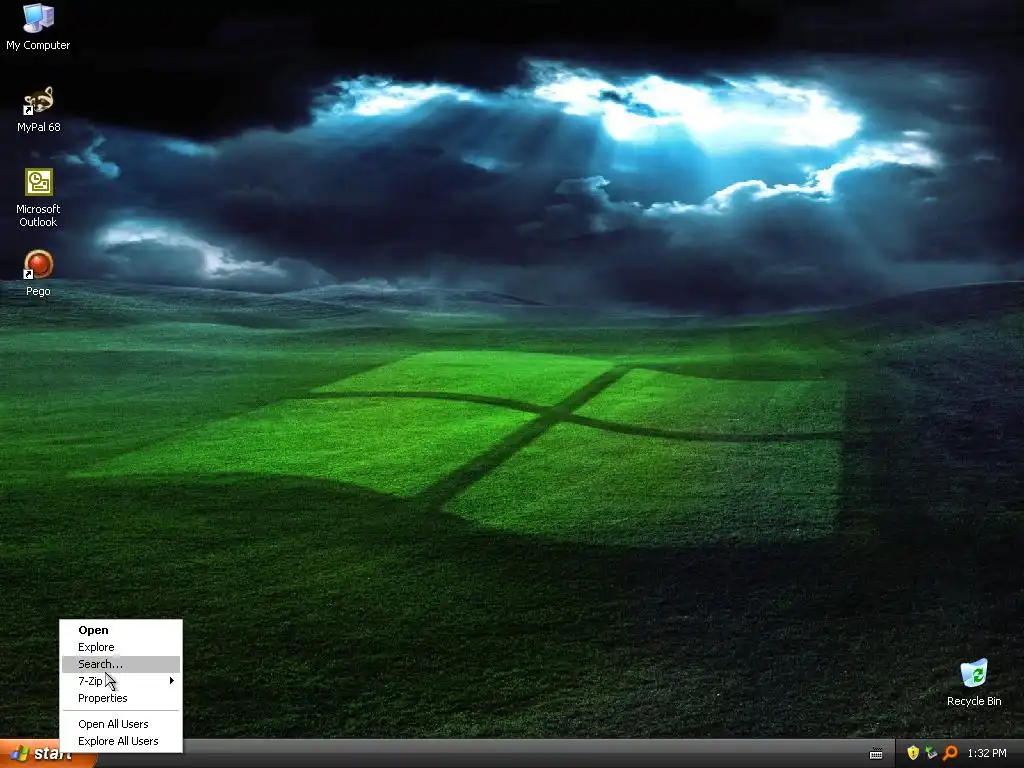Image resolution: width=1024 pixels, height=768 pixels.
Task: Click the on-screen keyboard taskbar icon
Action: [876, 754]
